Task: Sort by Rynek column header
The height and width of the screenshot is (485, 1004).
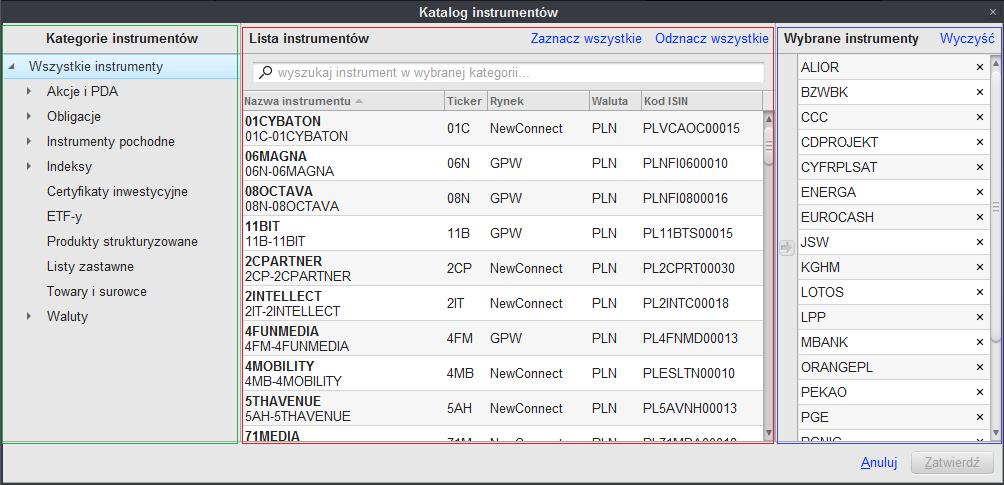Action: click(538, 101)
